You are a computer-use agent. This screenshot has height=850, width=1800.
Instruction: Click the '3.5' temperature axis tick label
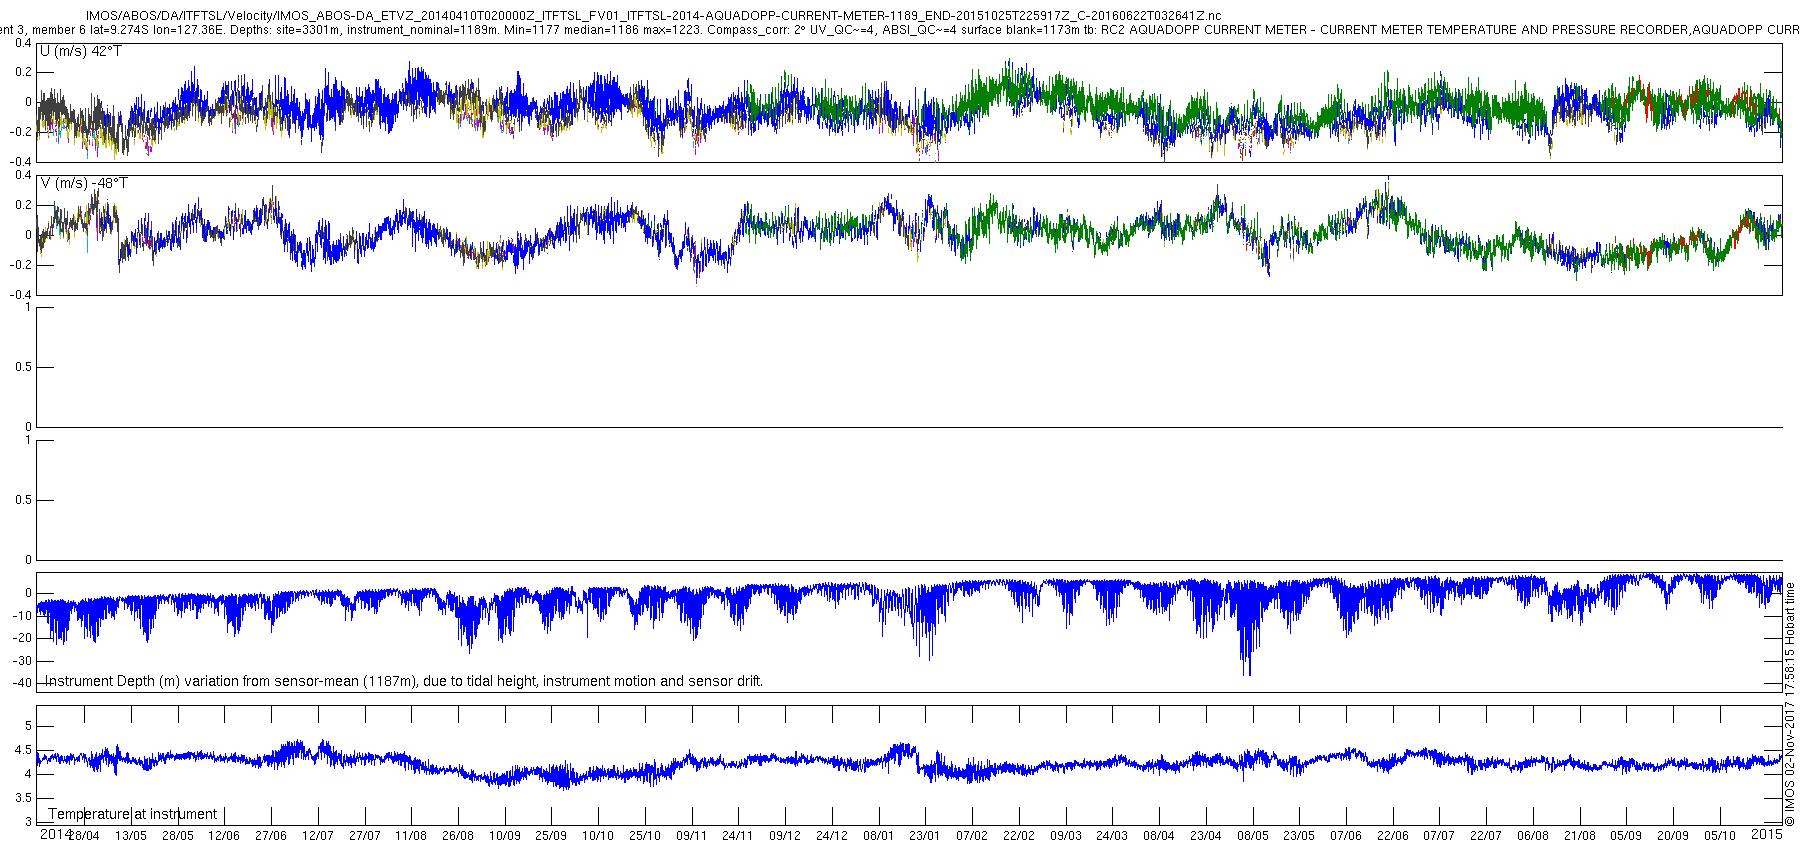point(23,798)
